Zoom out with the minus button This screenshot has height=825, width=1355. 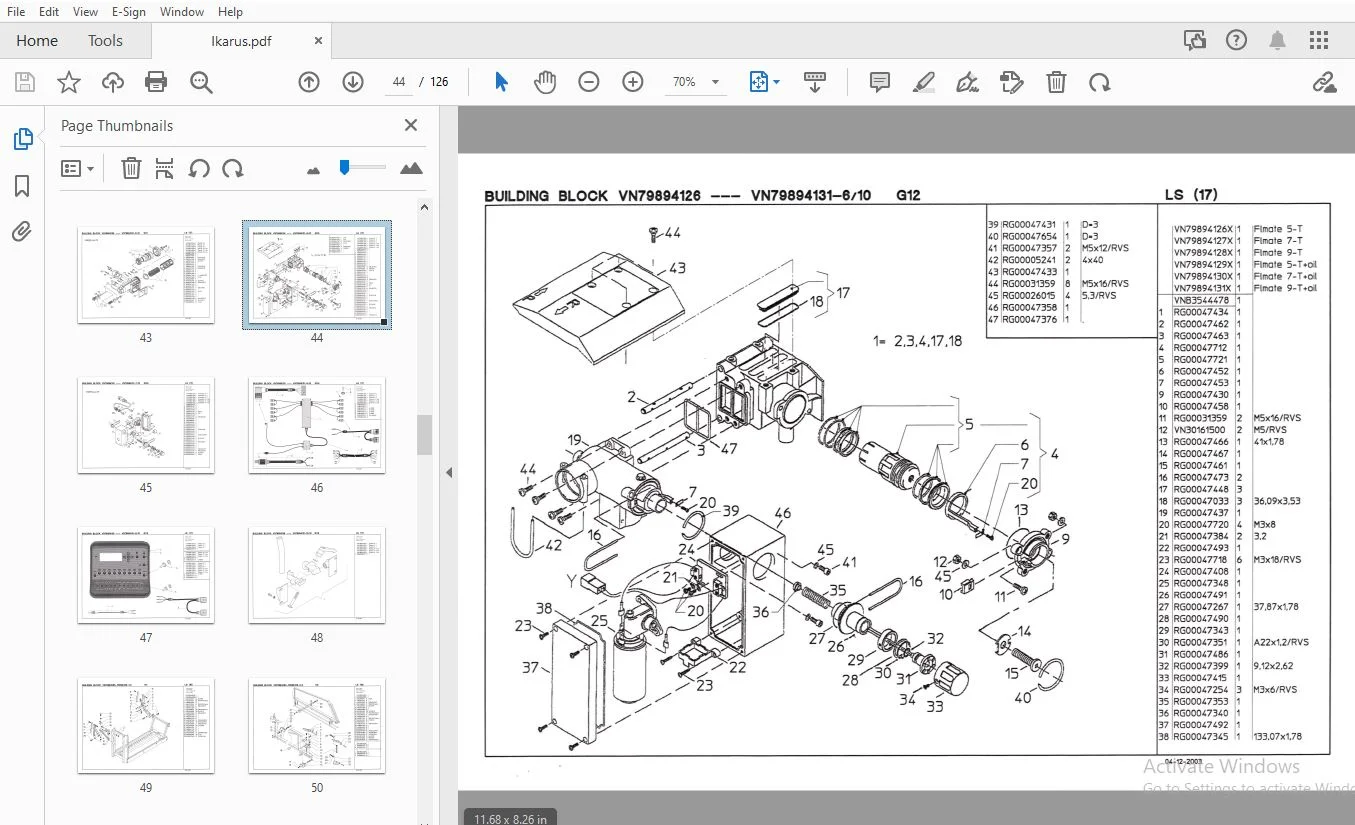(589, 82)
